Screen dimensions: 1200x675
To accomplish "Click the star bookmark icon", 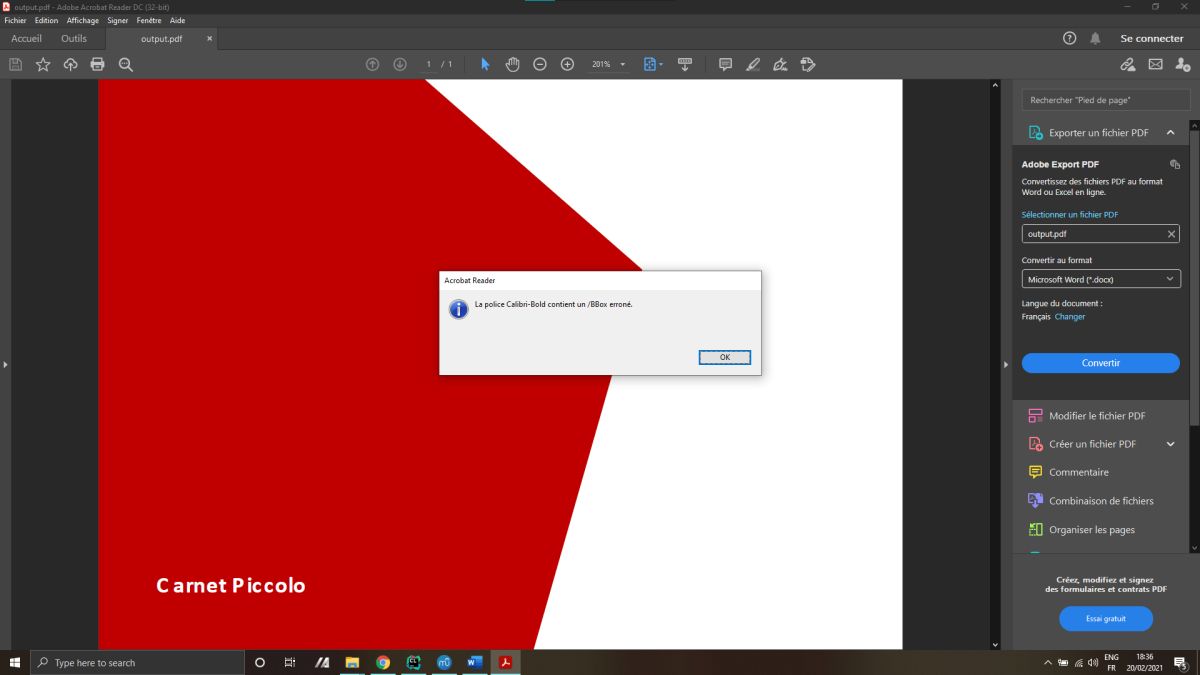I will tap(43, 64).
